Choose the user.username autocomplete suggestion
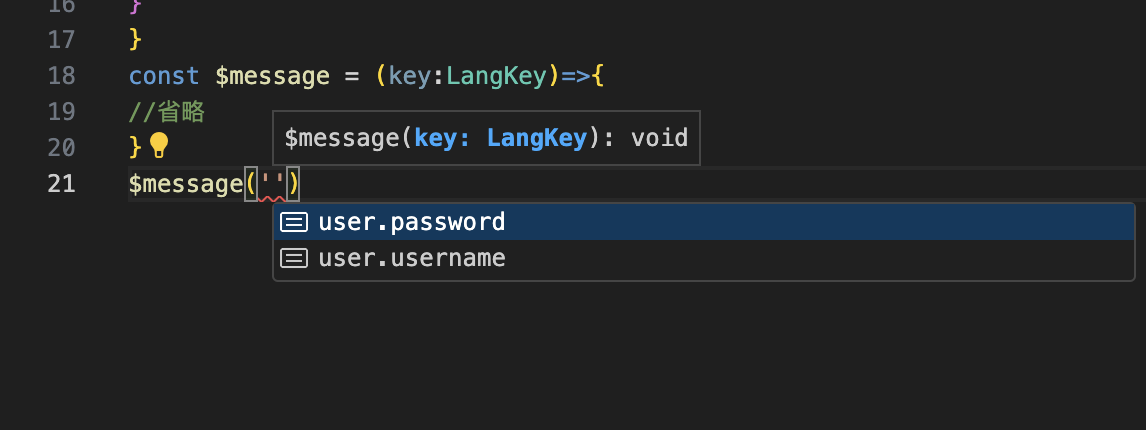Image resolution: width=1146 pixels, height=430 pixels. (x=411, y=258)
